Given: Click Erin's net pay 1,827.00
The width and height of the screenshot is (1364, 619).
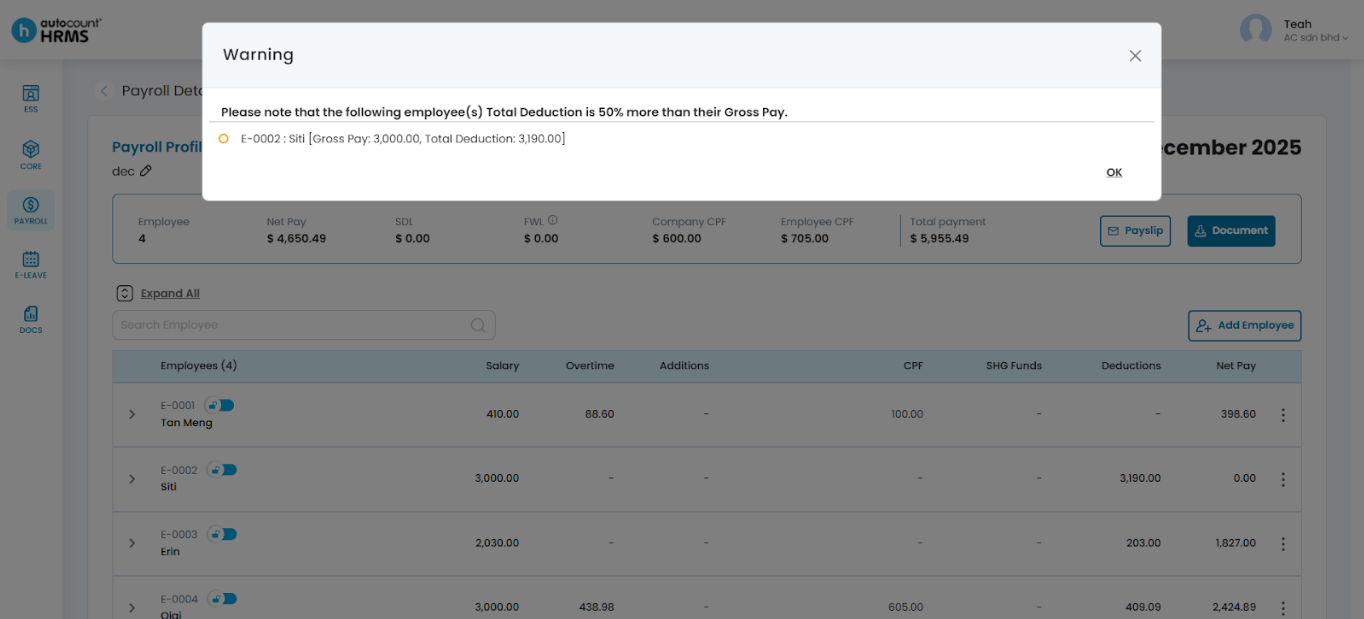Looking at the screenshot, I should click(1235, 543).
